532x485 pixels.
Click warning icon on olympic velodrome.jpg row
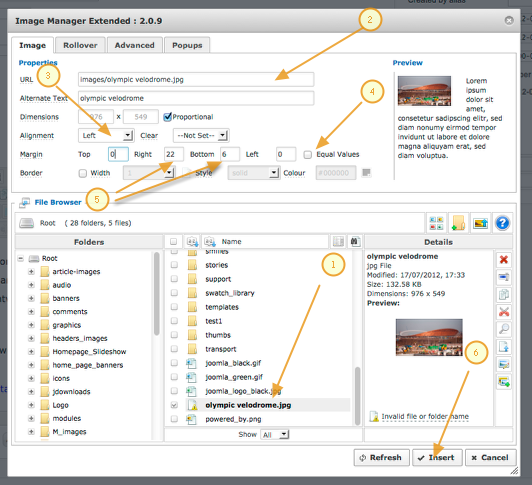[192, 405]
